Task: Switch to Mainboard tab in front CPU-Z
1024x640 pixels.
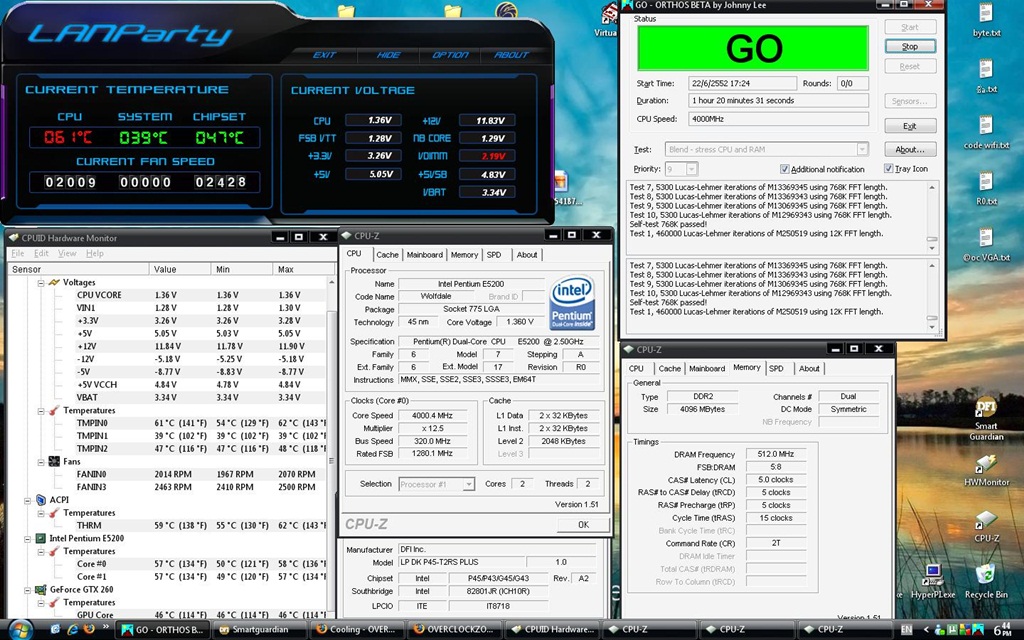Action: 424,255
